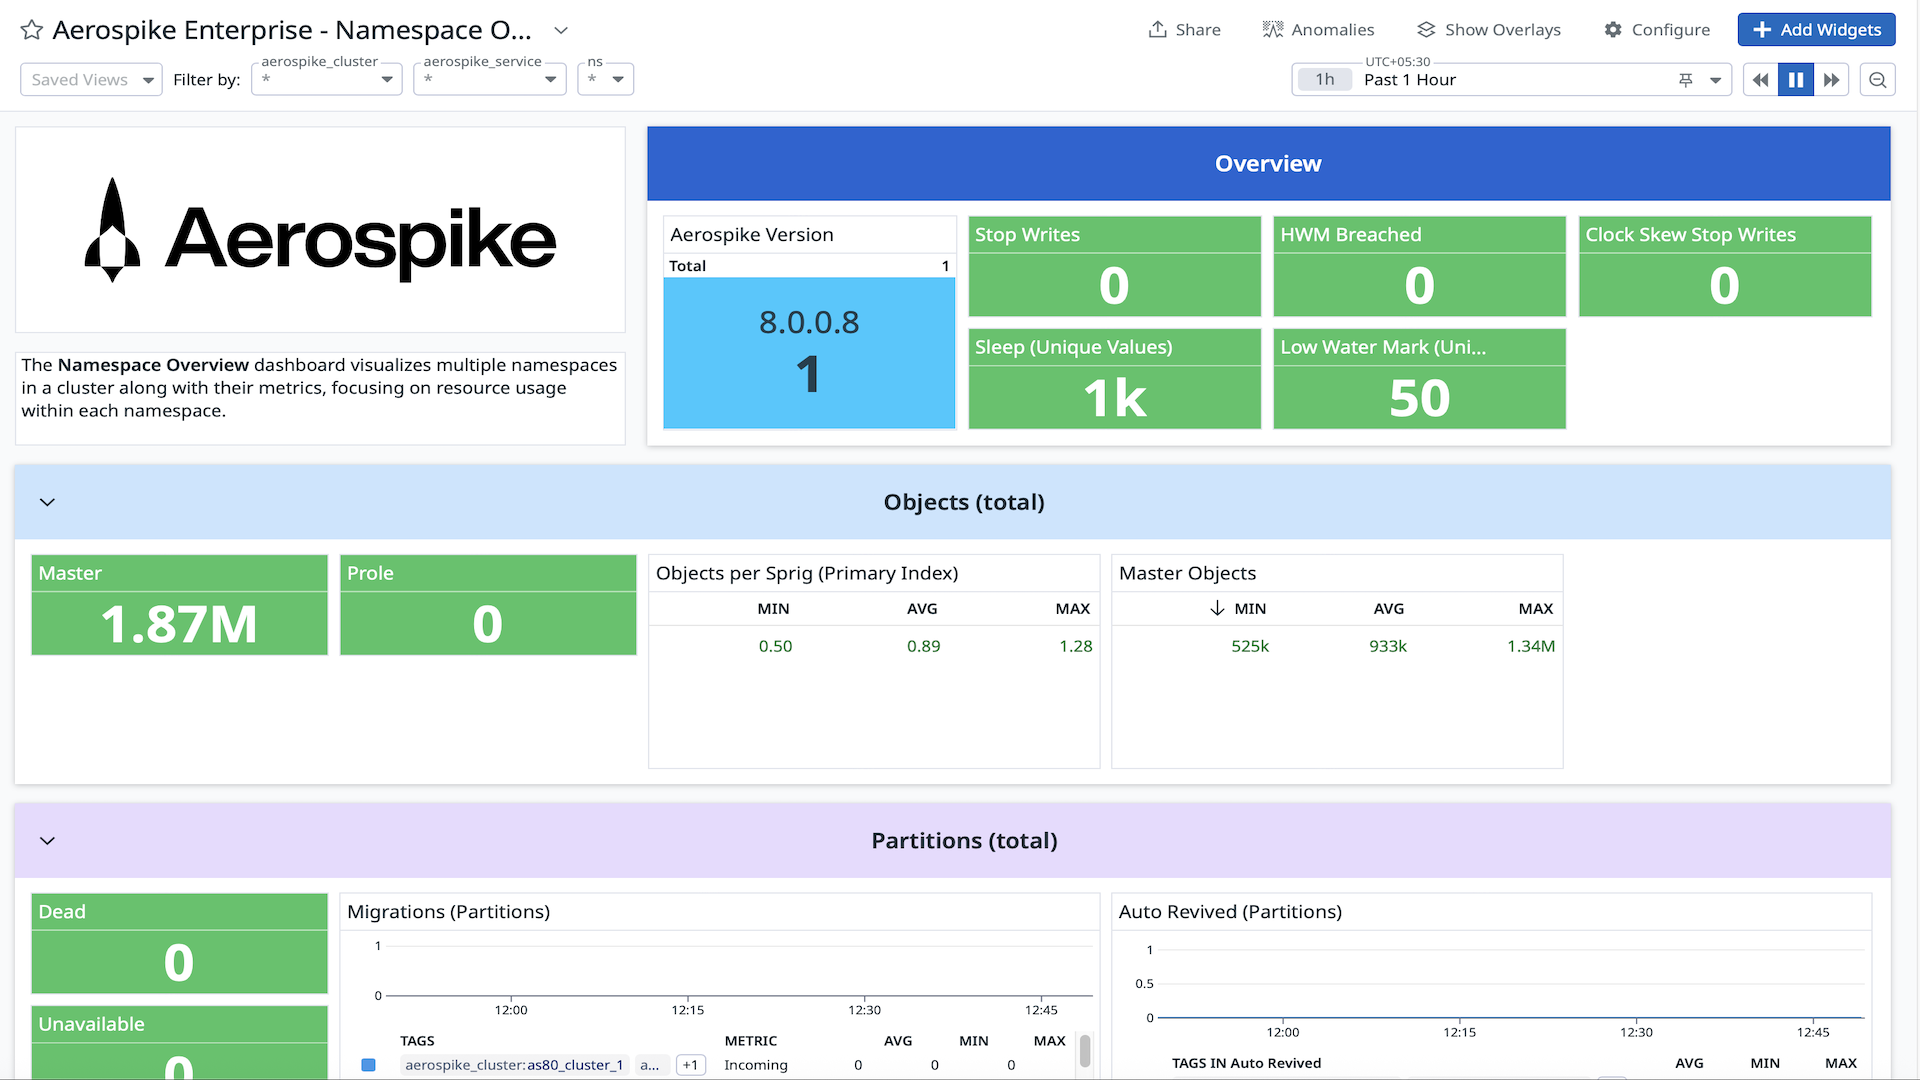Click the Share button
The height and width of the screenshot is (1080, 1920).
tap(1185, 30)
